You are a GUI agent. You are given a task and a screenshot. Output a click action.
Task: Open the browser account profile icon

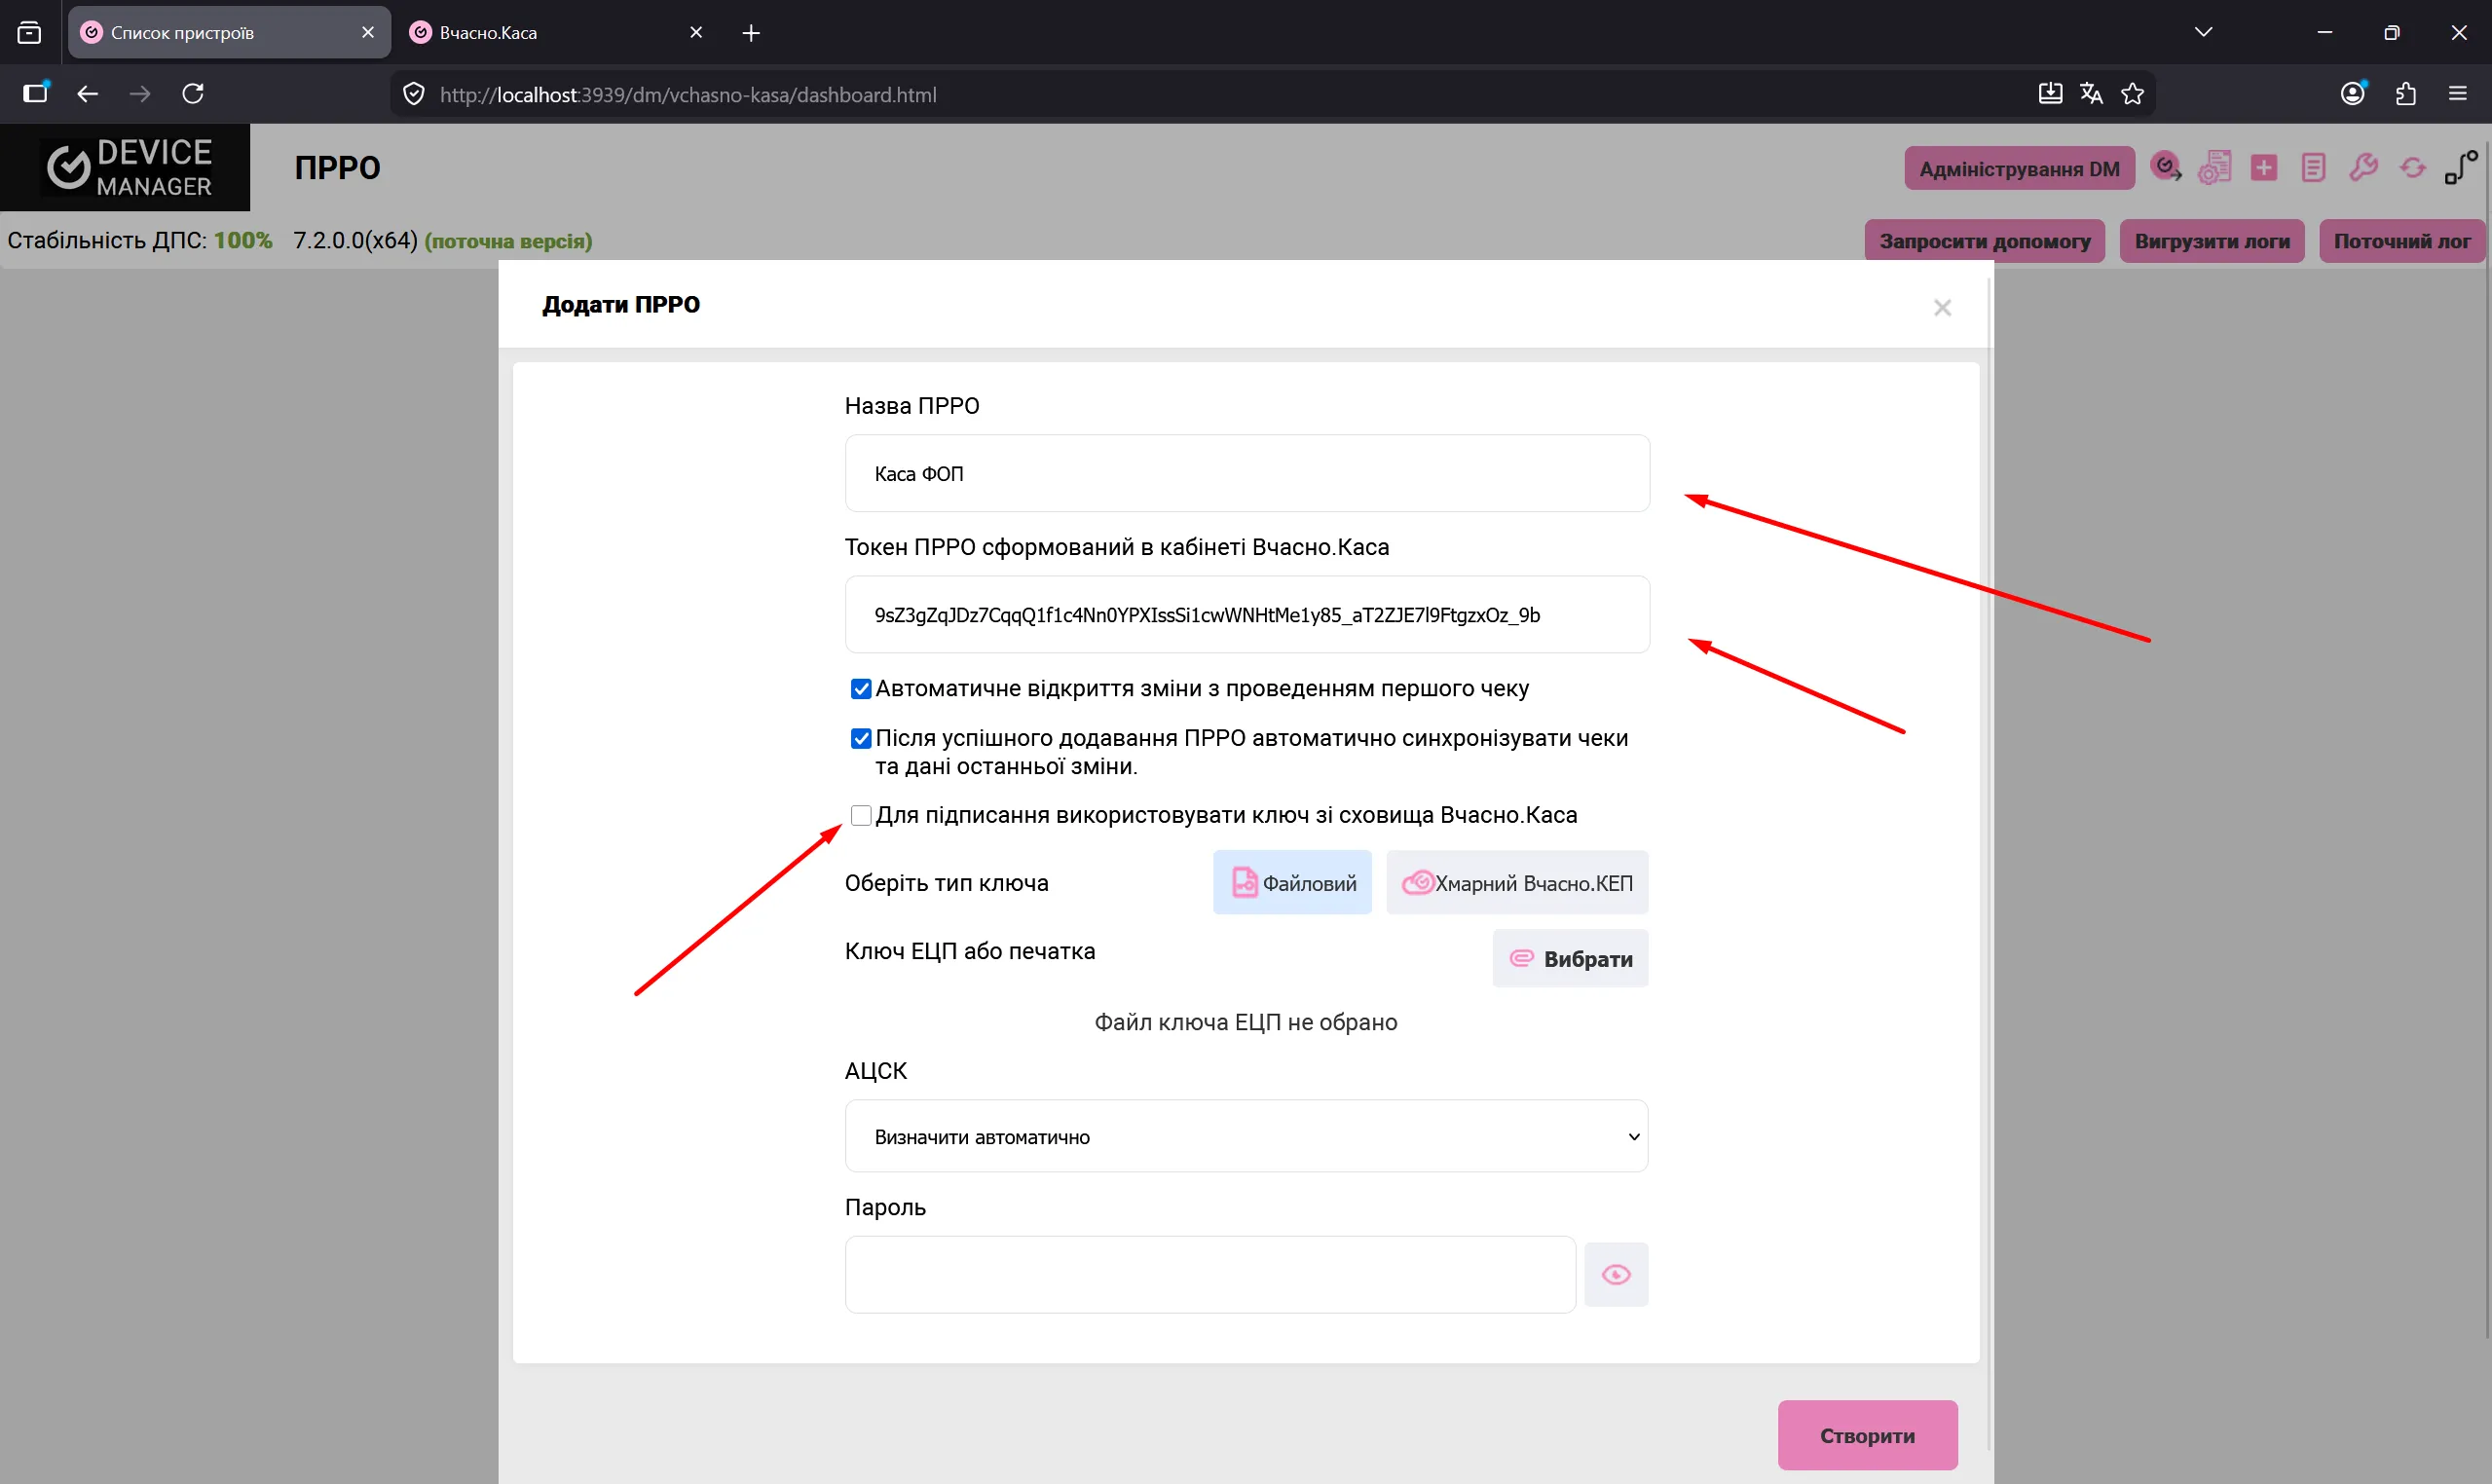(2354, 93)
